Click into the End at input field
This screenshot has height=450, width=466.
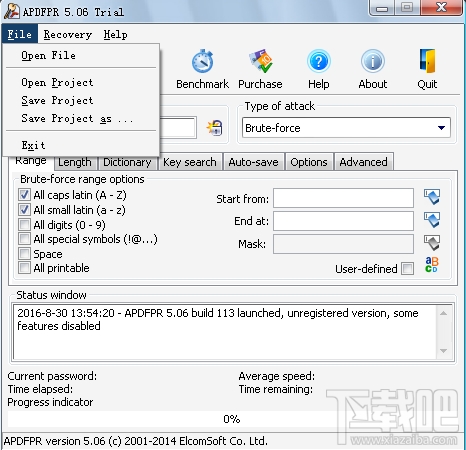[x=343, y=221]
